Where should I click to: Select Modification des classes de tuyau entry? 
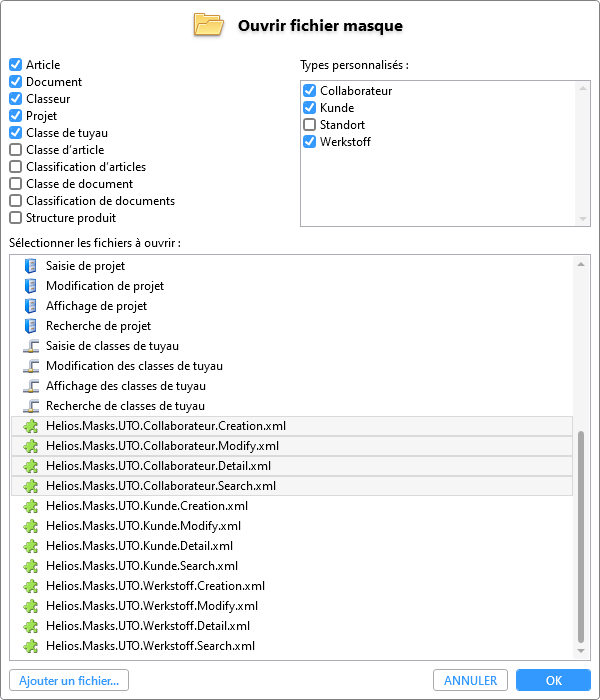point(292,366)
